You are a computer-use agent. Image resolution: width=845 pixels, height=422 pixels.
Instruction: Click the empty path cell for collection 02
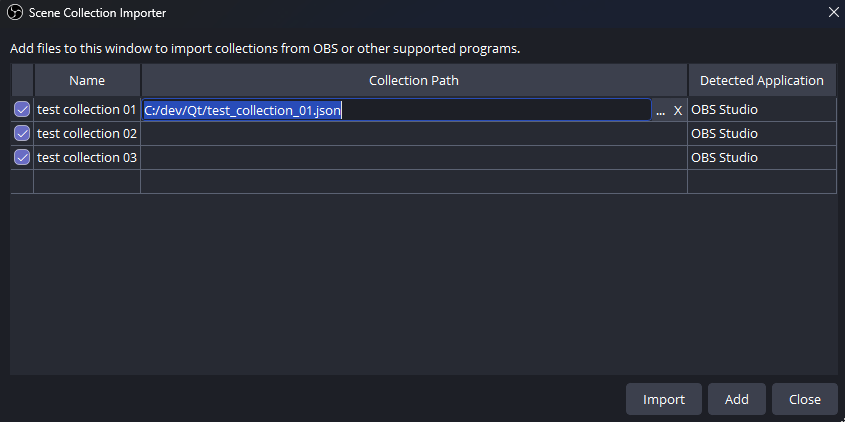click(x=414, y=134)
